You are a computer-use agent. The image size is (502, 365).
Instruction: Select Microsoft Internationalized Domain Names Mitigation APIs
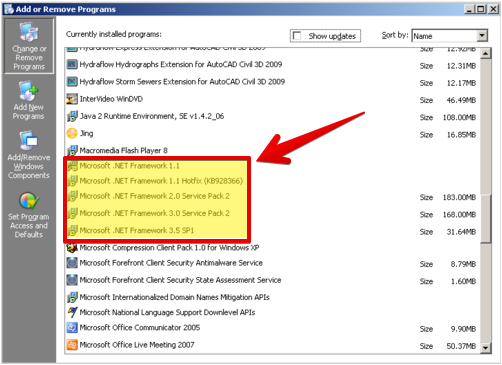(174, 297)
